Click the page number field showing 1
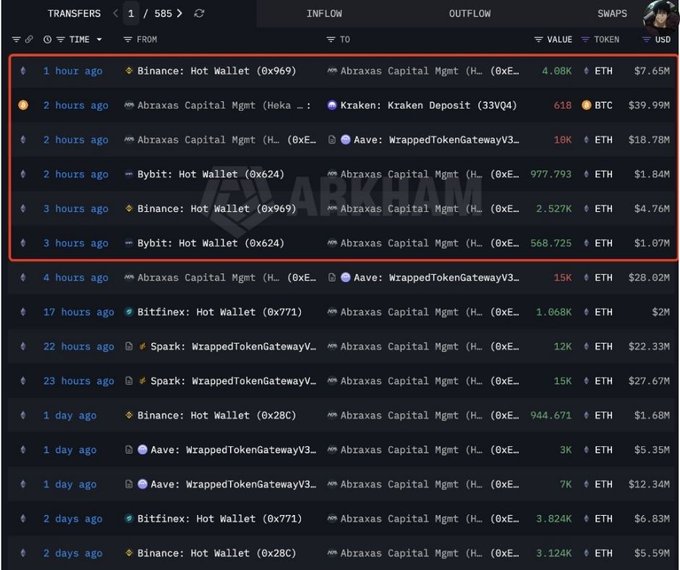 point(131,13)
